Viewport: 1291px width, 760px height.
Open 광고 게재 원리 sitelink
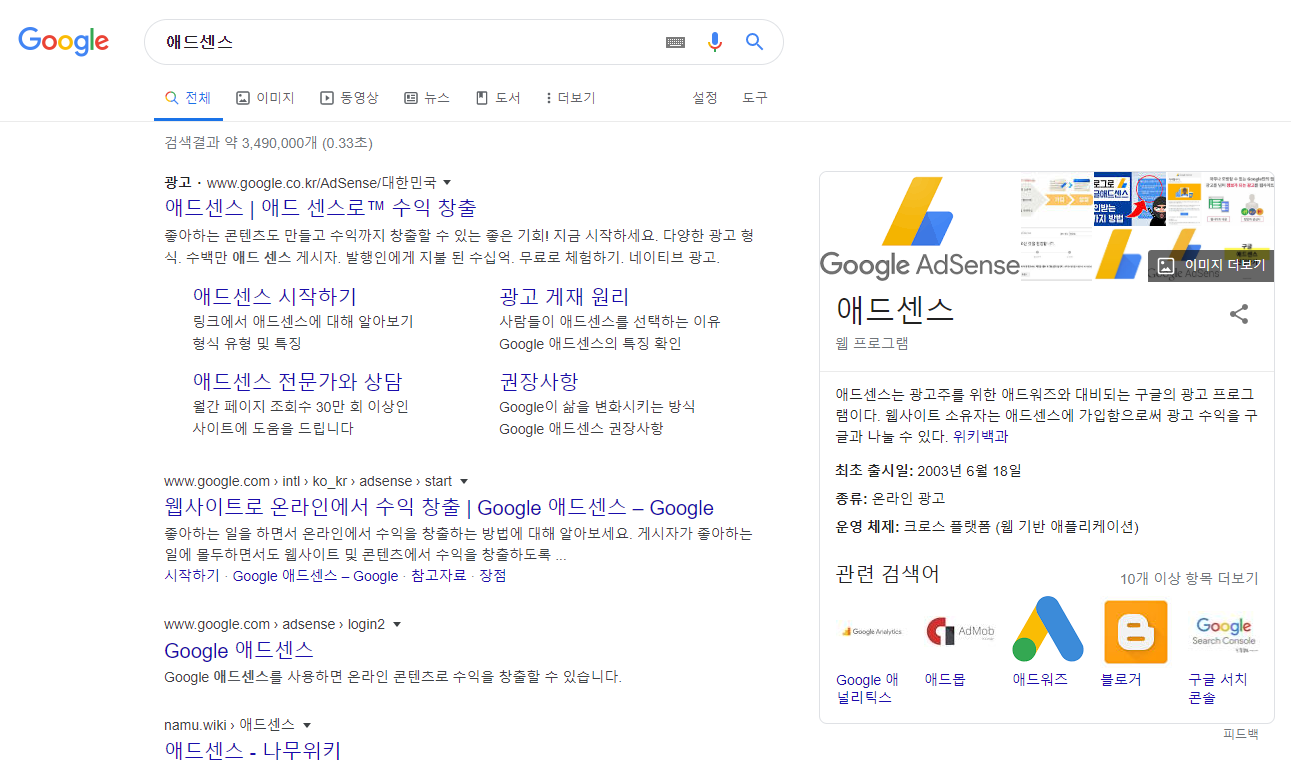(564, 297)
